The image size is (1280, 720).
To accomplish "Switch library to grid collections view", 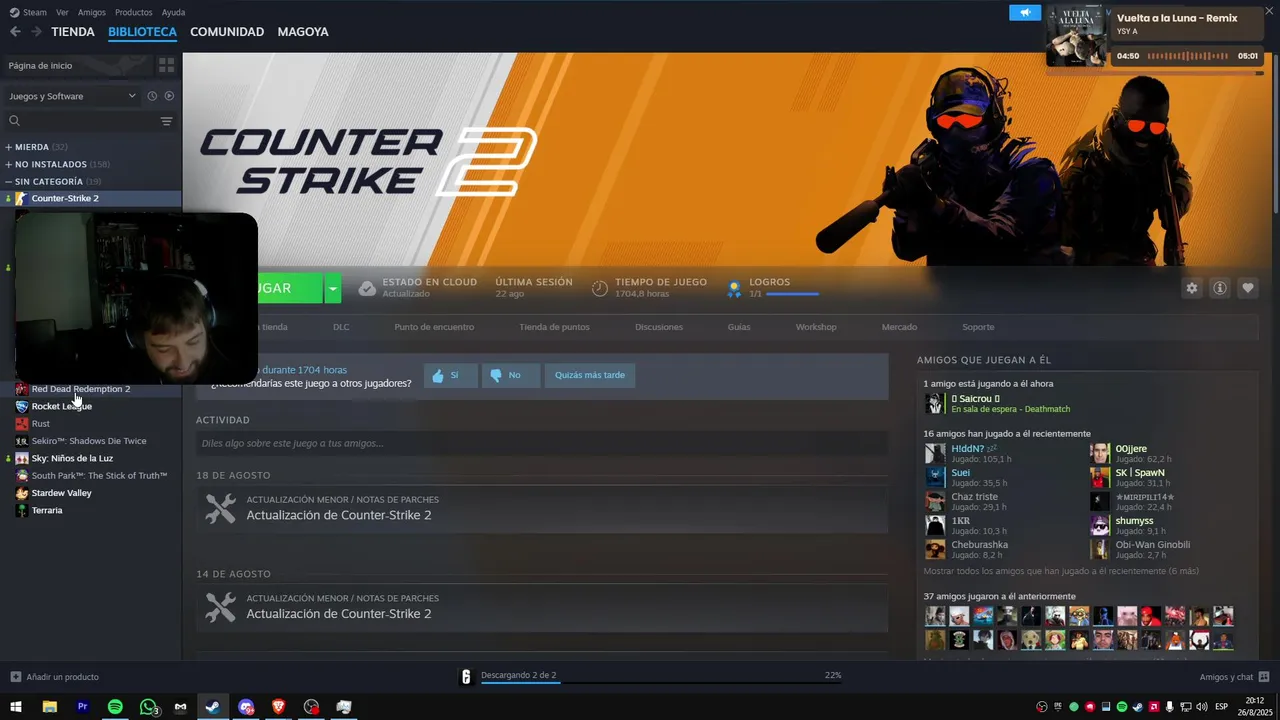I will point(166,65).
